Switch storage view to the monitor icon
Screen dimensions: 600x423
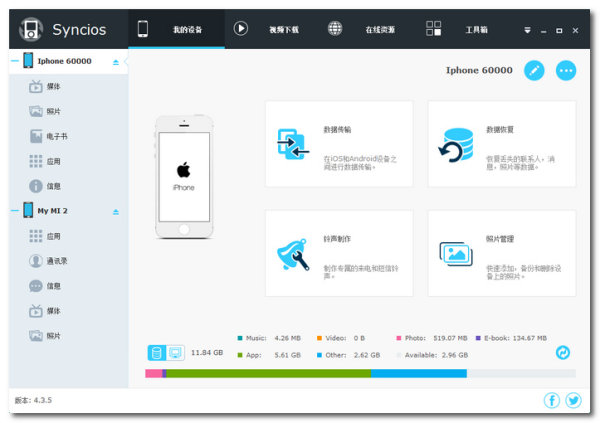[175, 352]
